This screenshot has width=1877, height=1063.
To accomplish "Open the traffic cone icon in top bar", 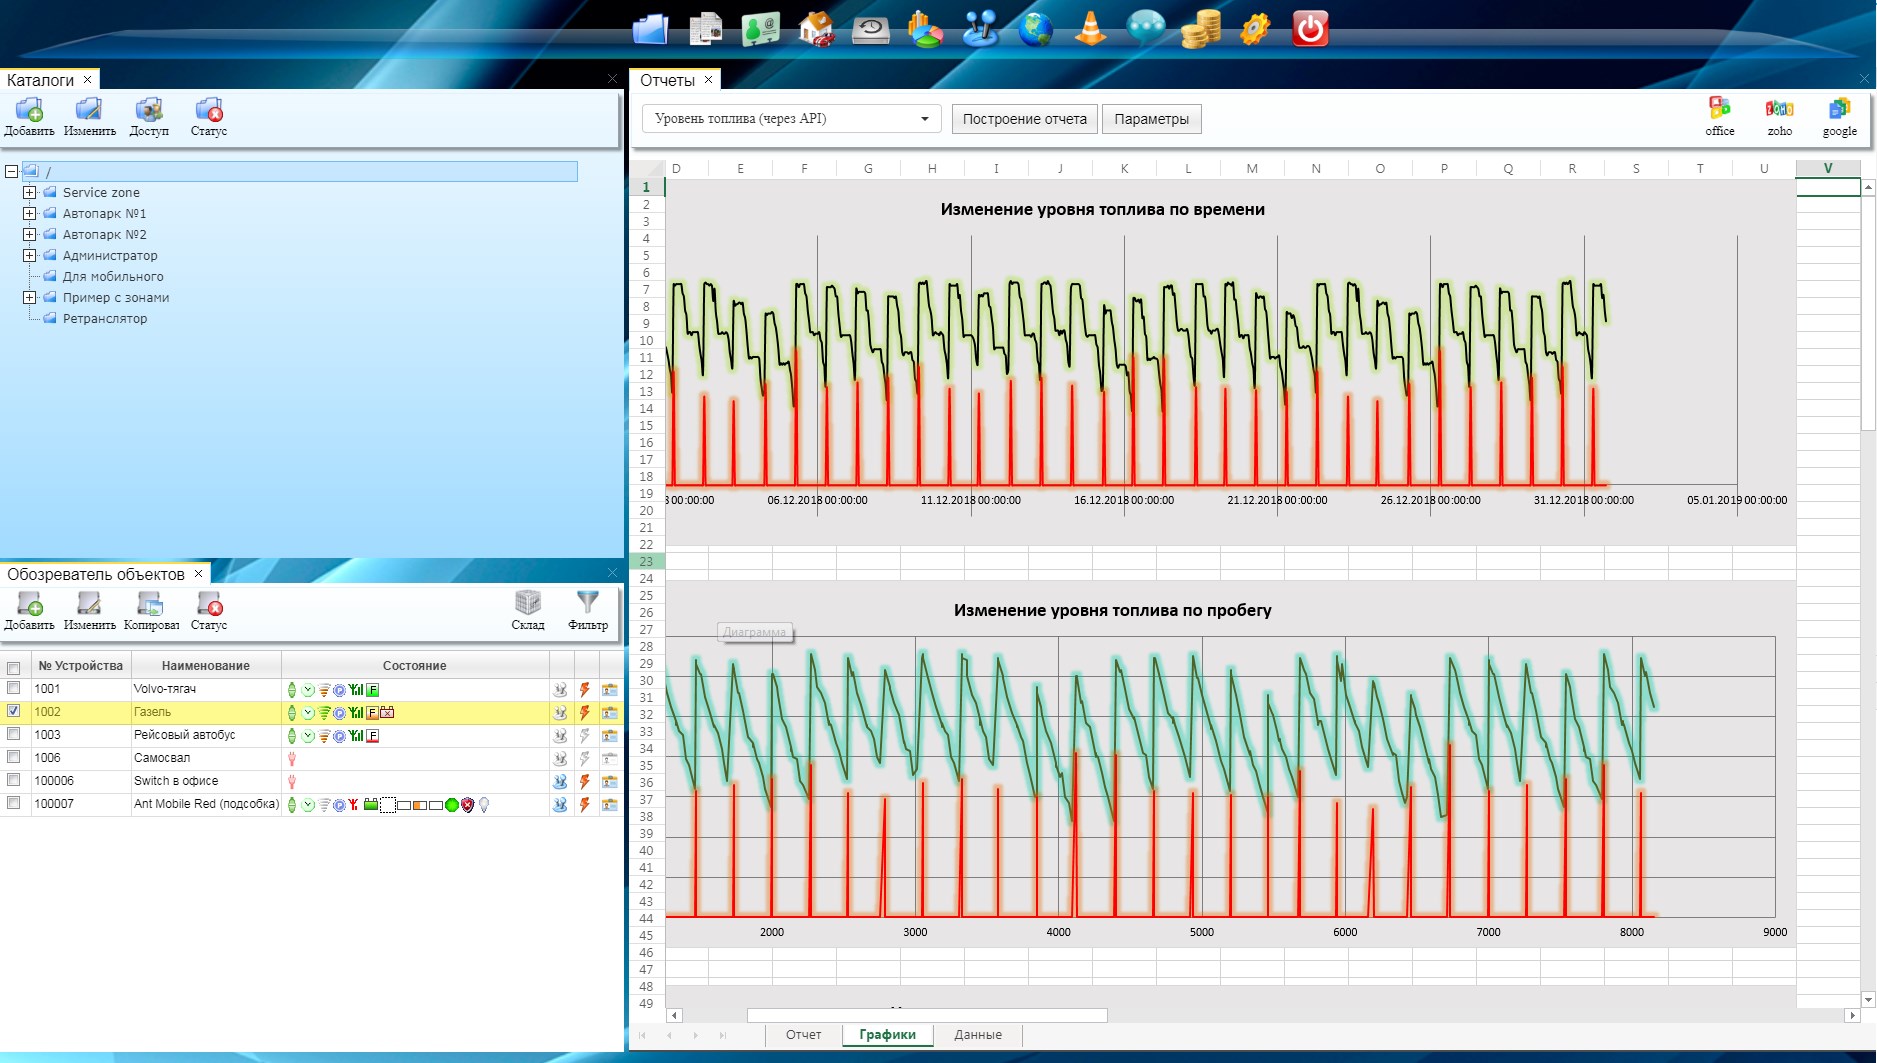I will point(1090,28).
